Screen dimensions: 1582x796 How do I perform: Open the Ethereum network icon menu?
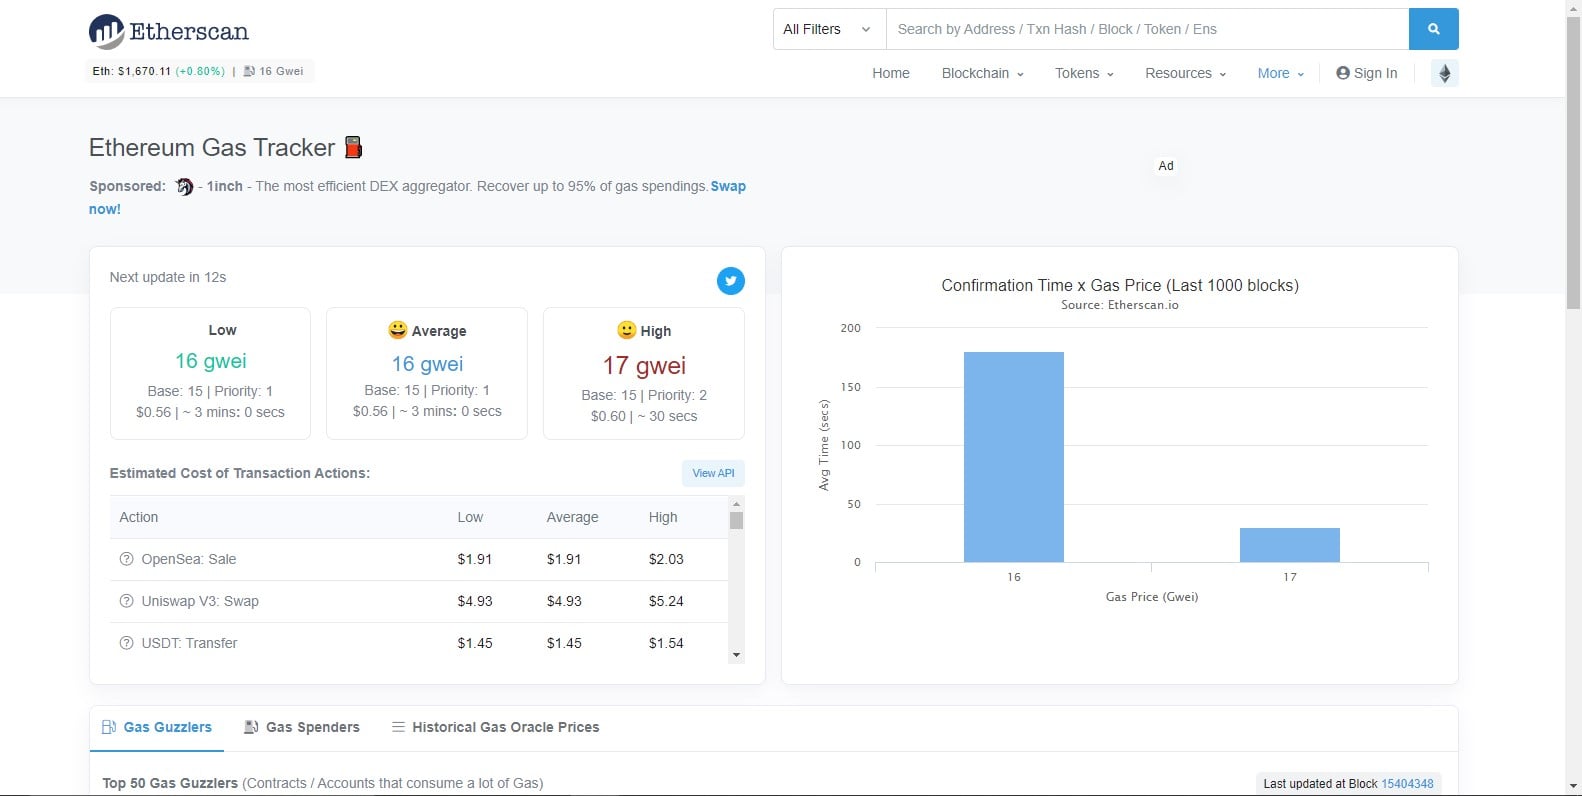point(1444,73)
